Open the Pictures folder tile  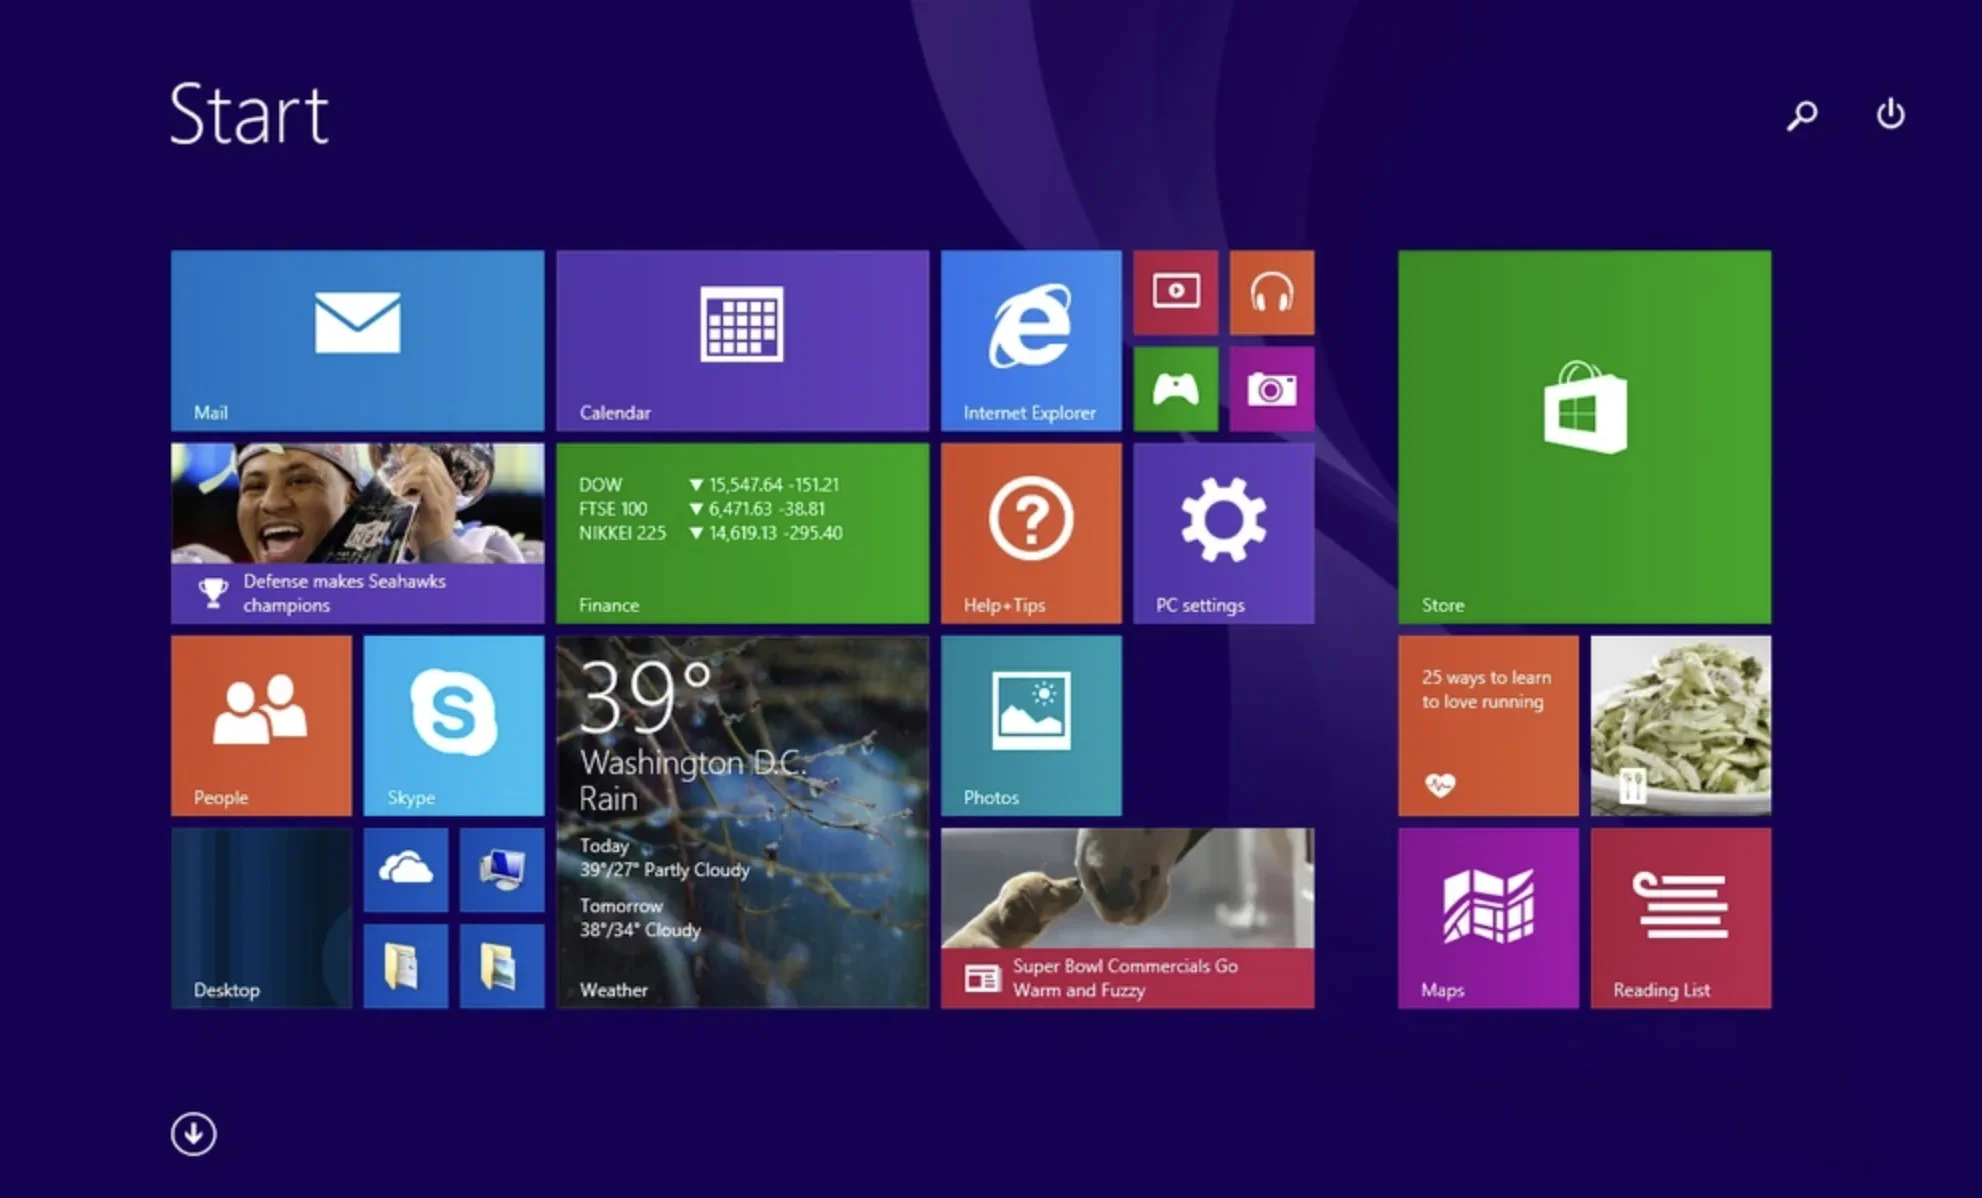click(502, 966)
